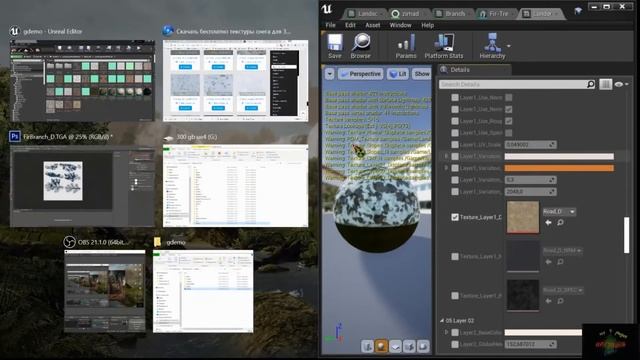Click the Hierarchy toolbar icon
This screenshot has height=360, width=640.
(x=492, y=42)
